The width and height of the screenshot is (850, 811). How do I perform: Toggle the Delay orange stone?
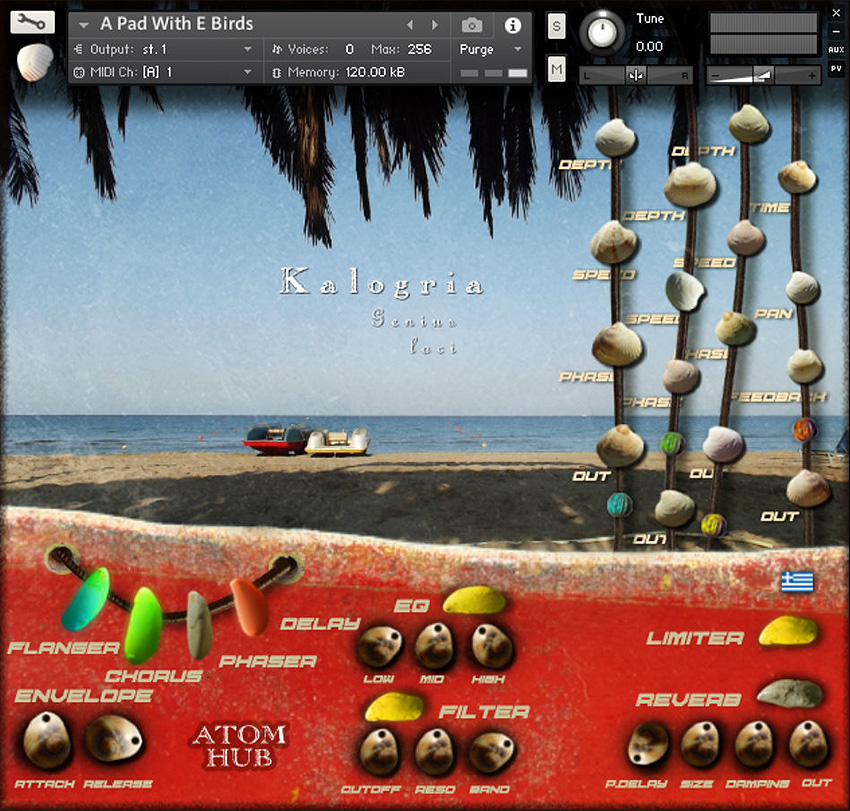pyautogui.click(x=249, y=606)
